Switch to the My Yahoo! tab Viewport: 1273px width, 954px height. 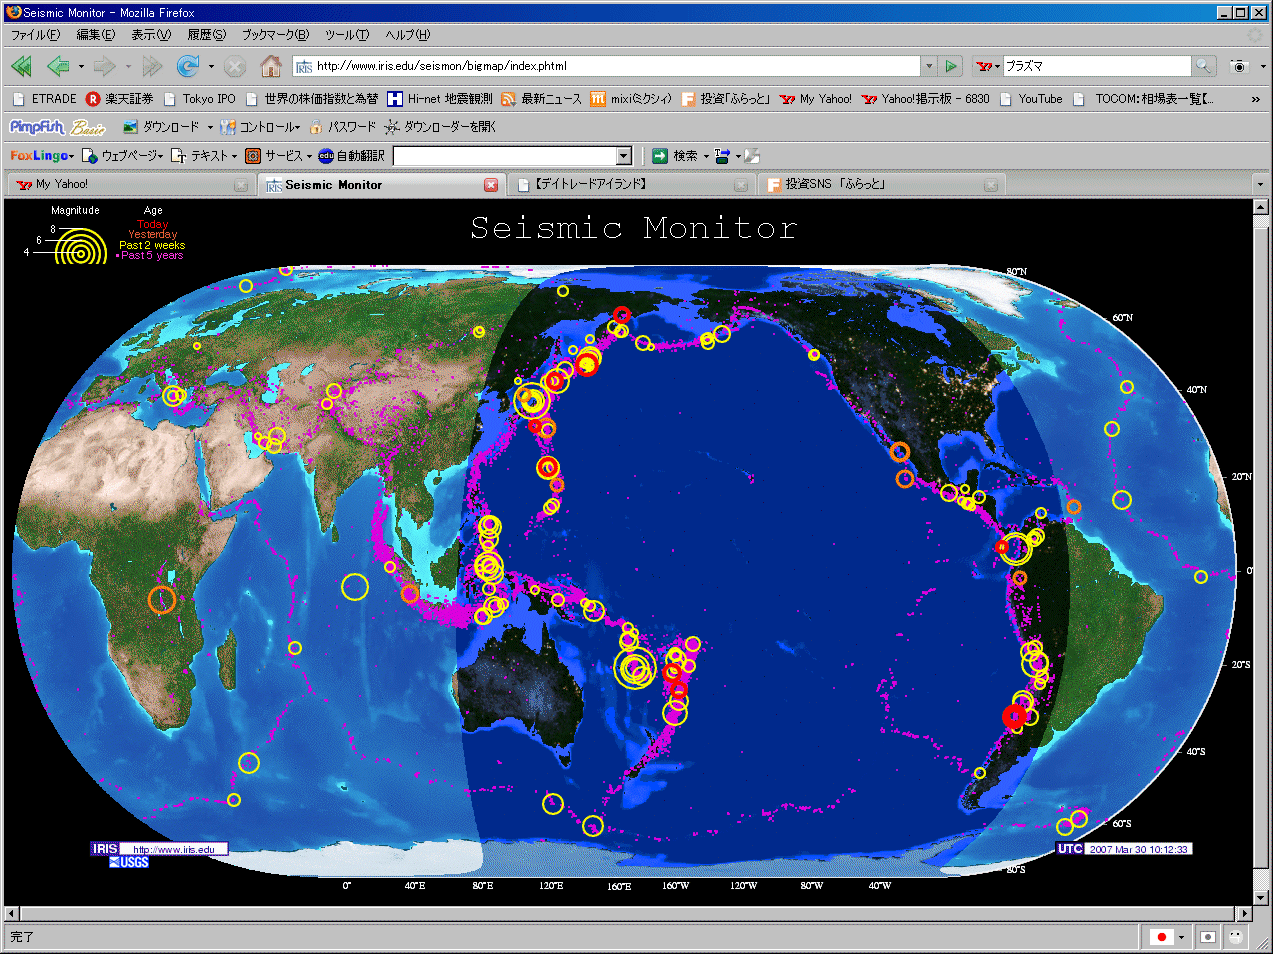tap(62, 185)
